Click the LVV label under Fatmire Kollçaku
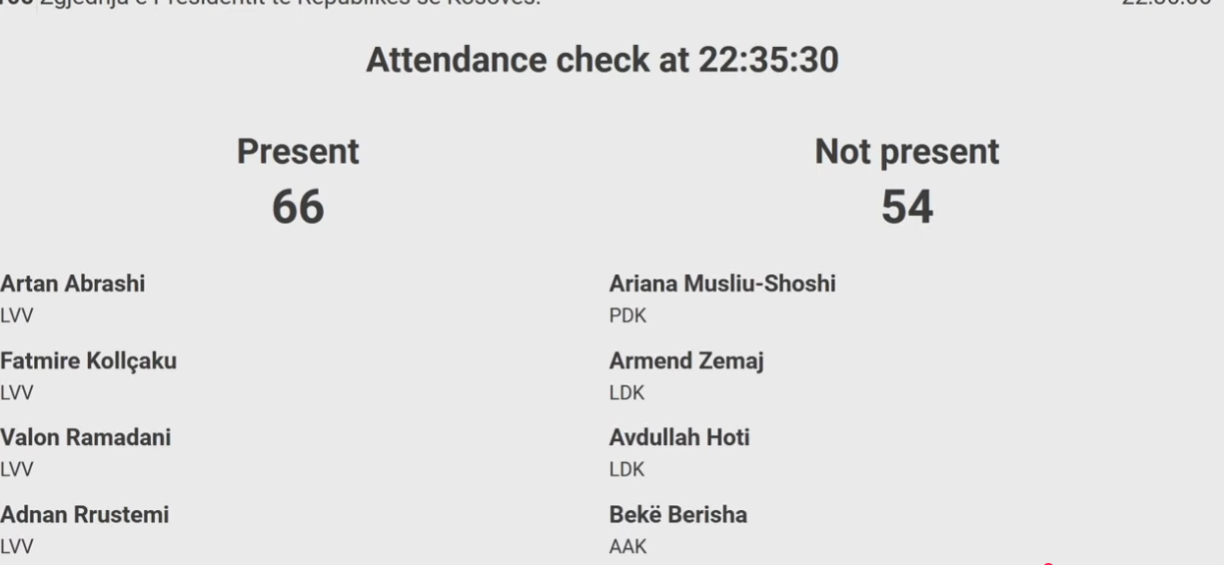1224x565 pixels. click(x=16, y=393)
